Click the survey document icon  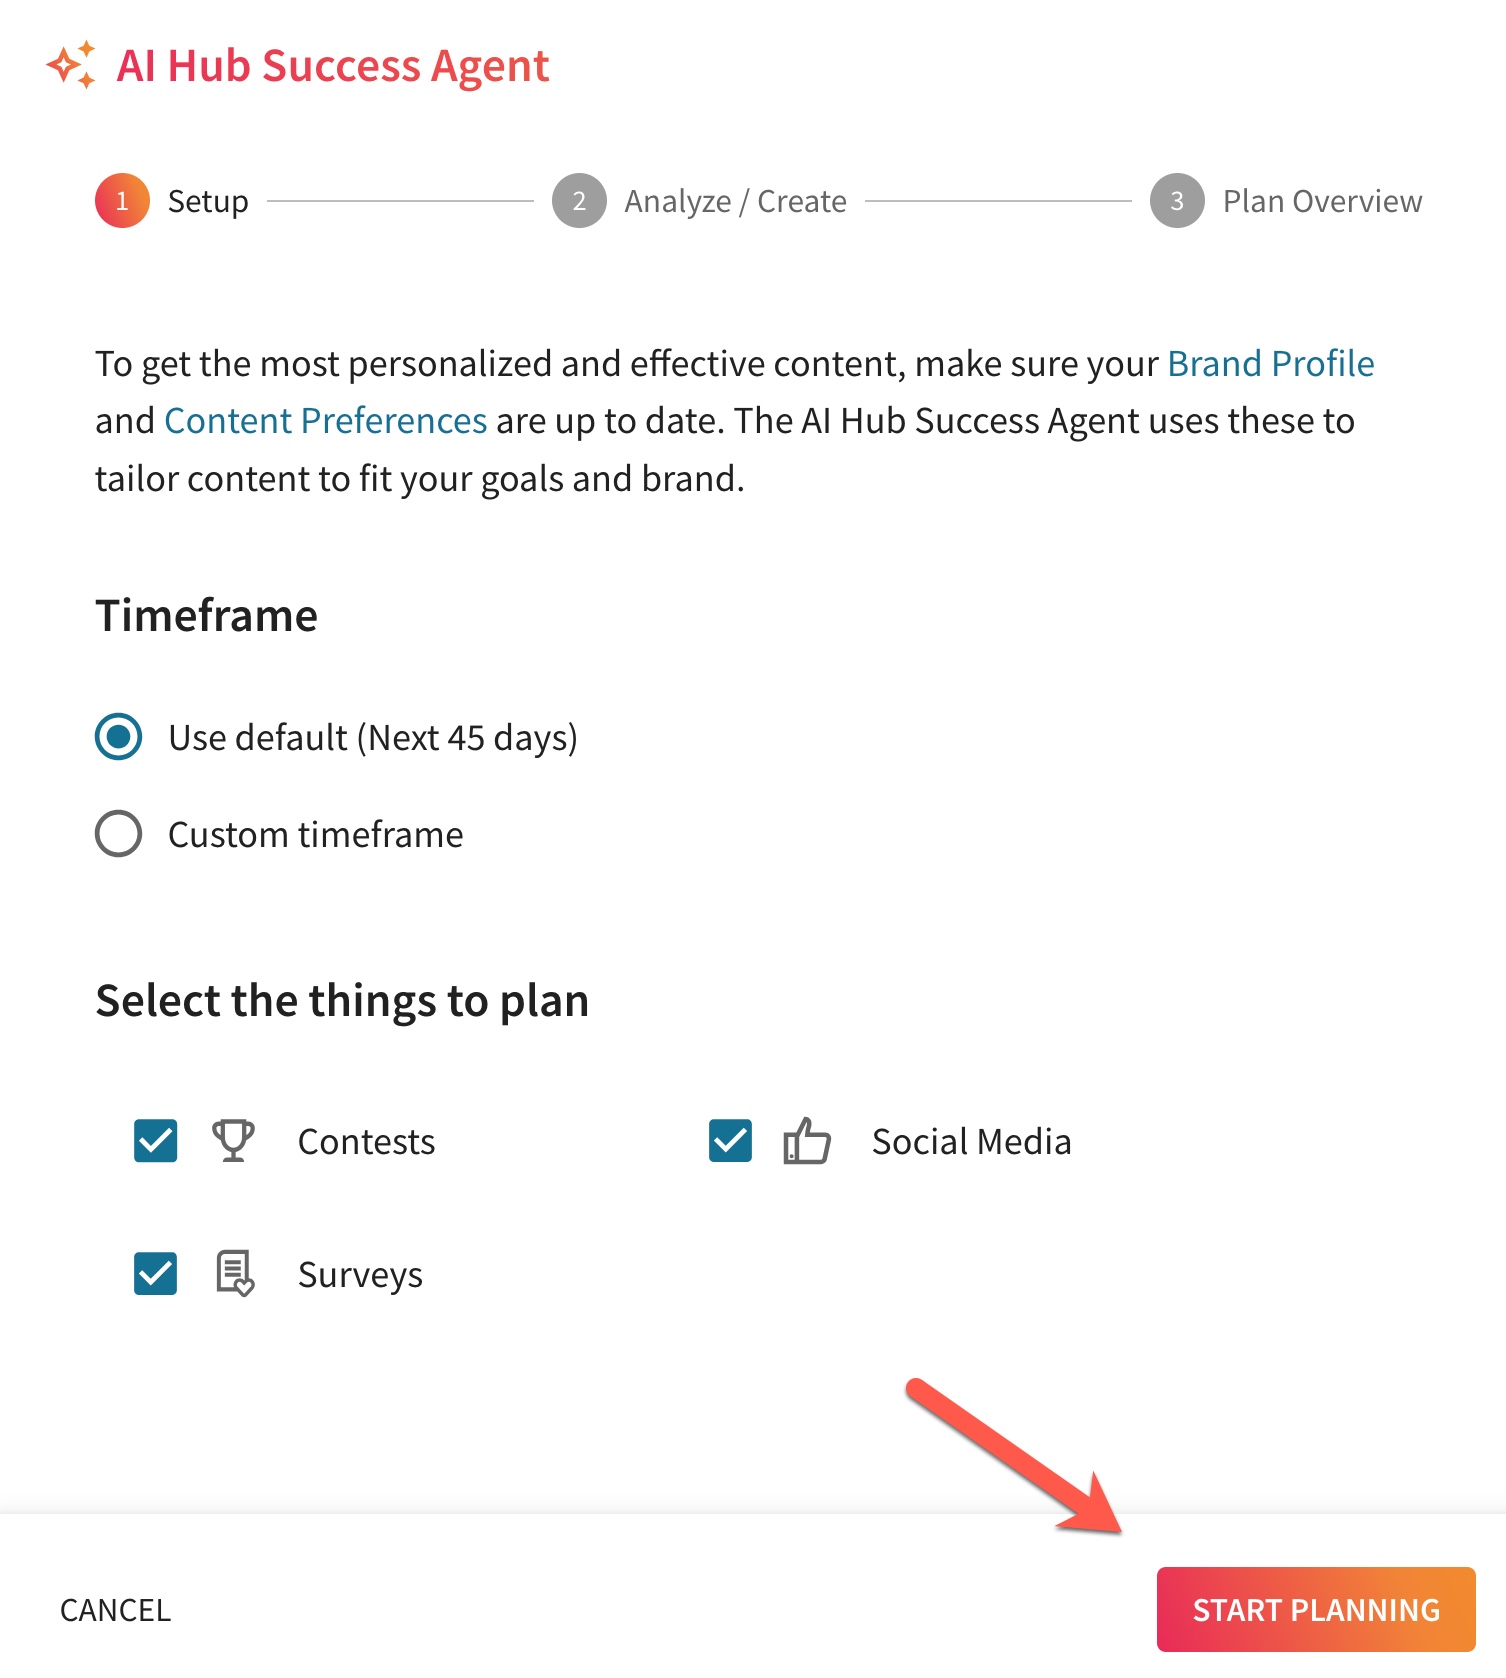[235, 1273]
